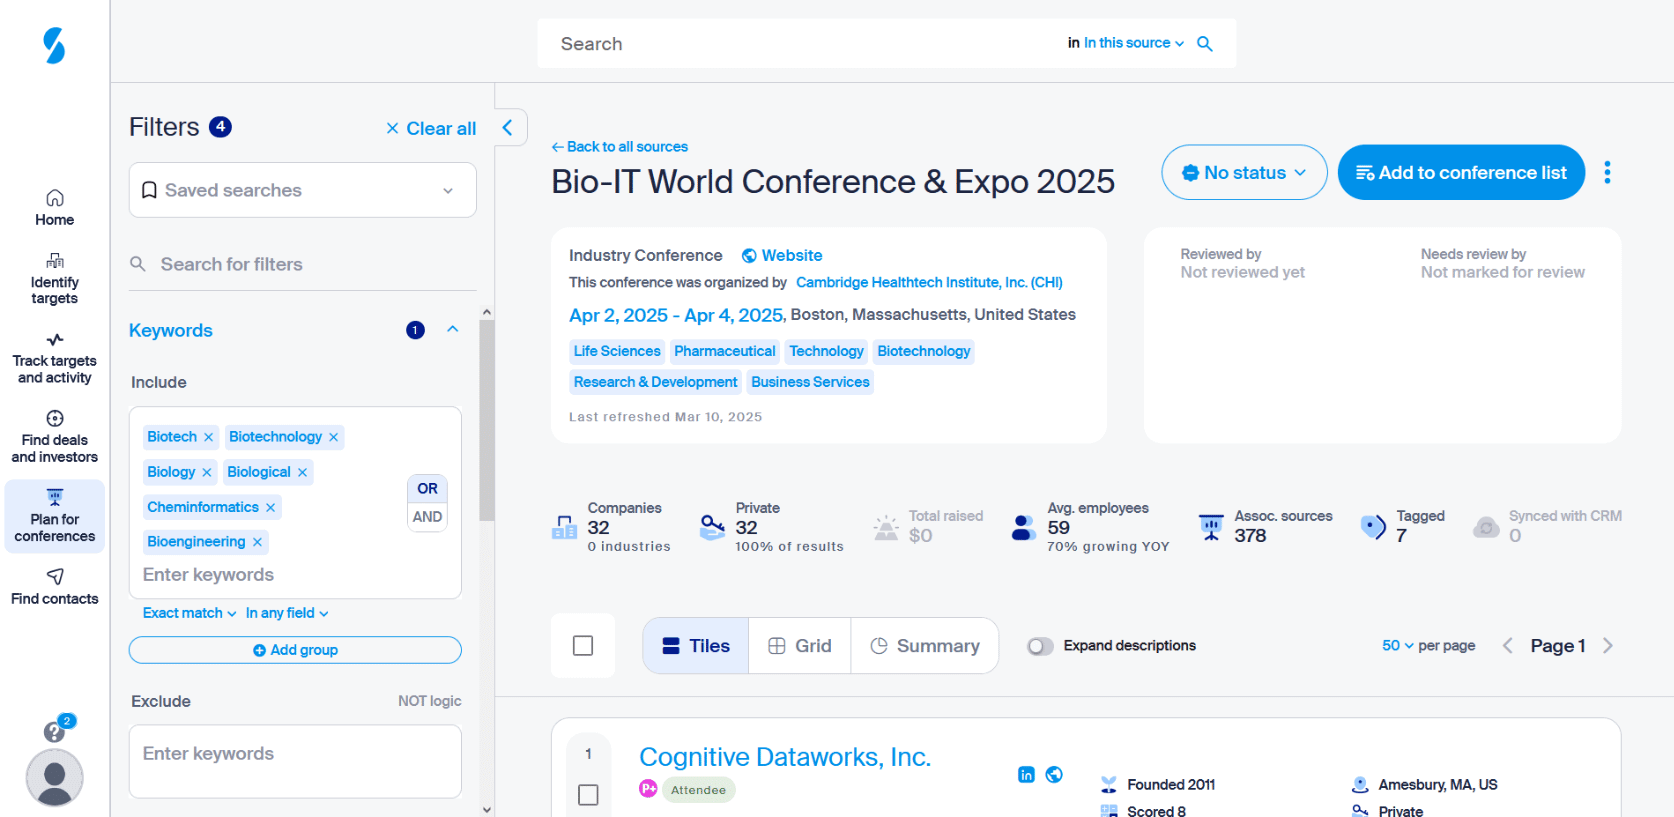Click the Avg. employees icon
The image size is (1674, 817).
[x=1023, y=527]
